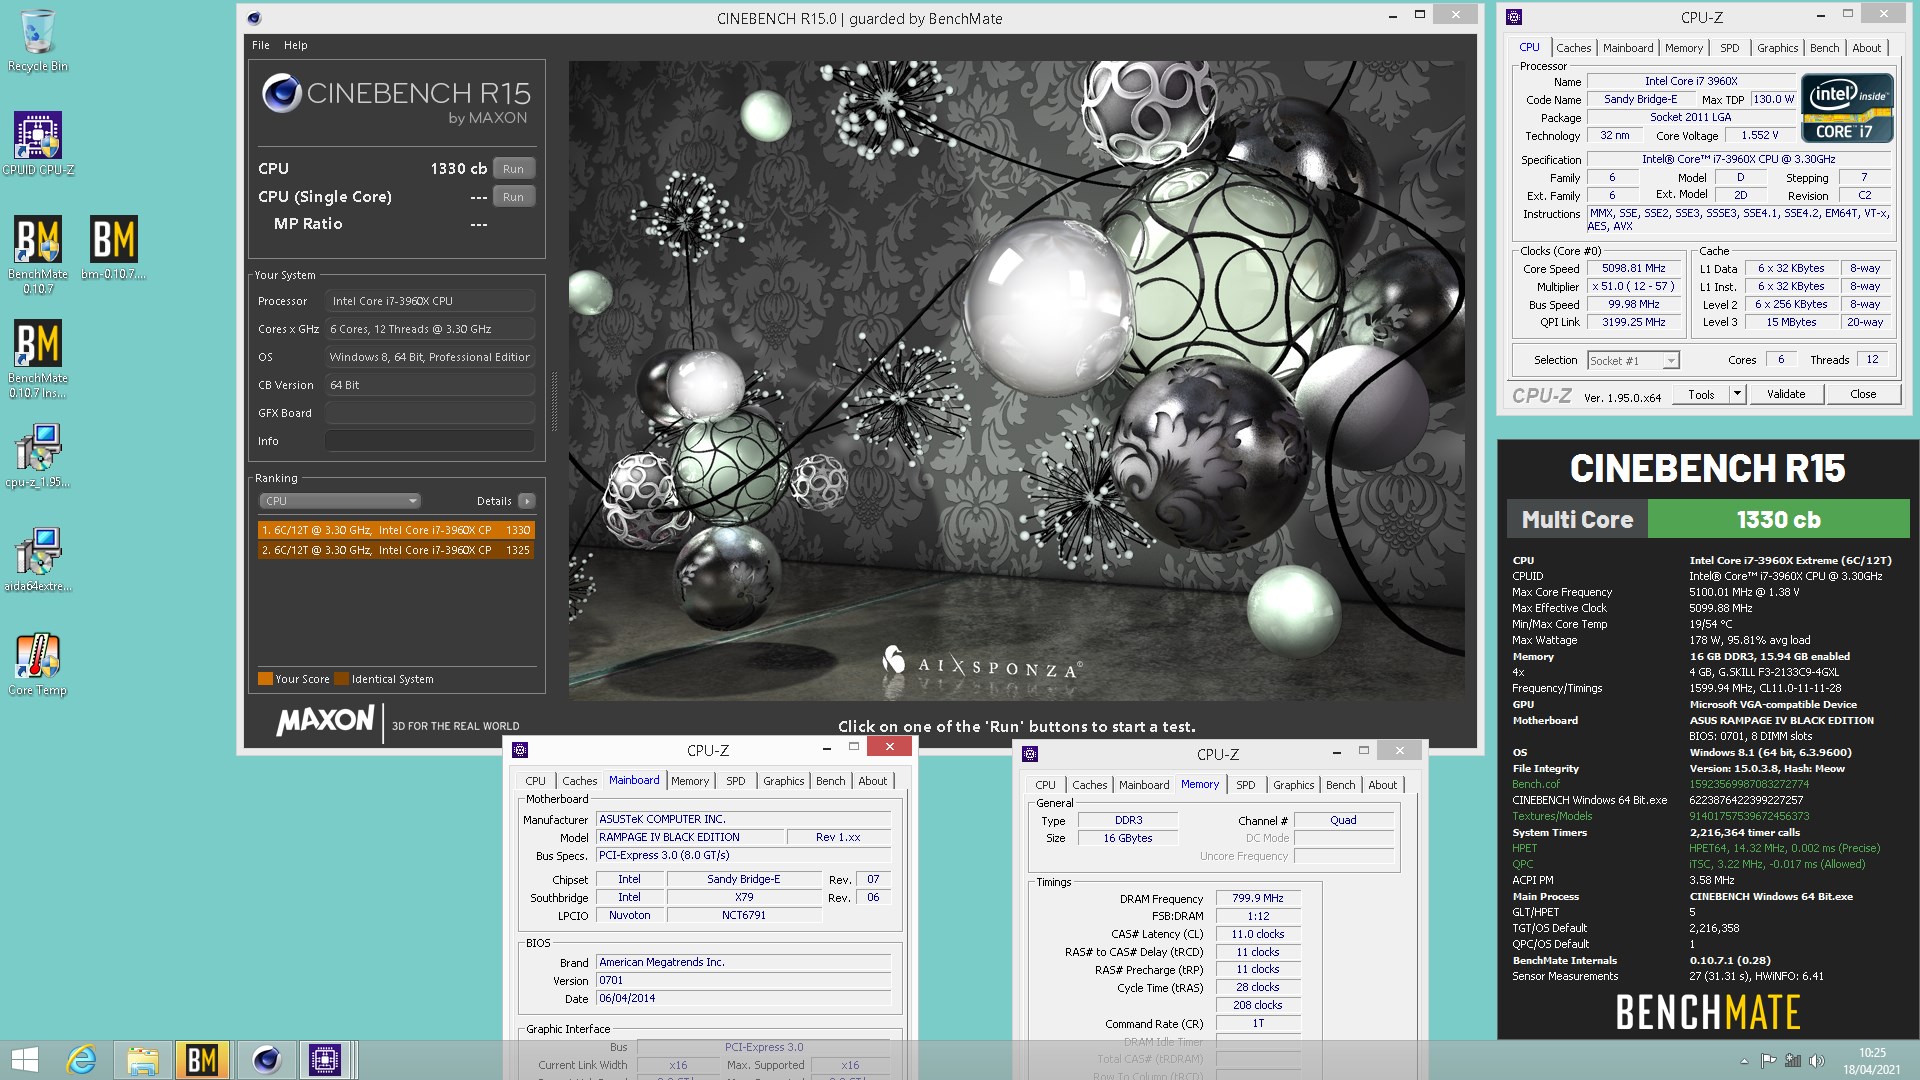Viewport: 1920px width, 1080px height.
Task: Open Internet Explorer from the taskbar
Action: point(81,1060)
